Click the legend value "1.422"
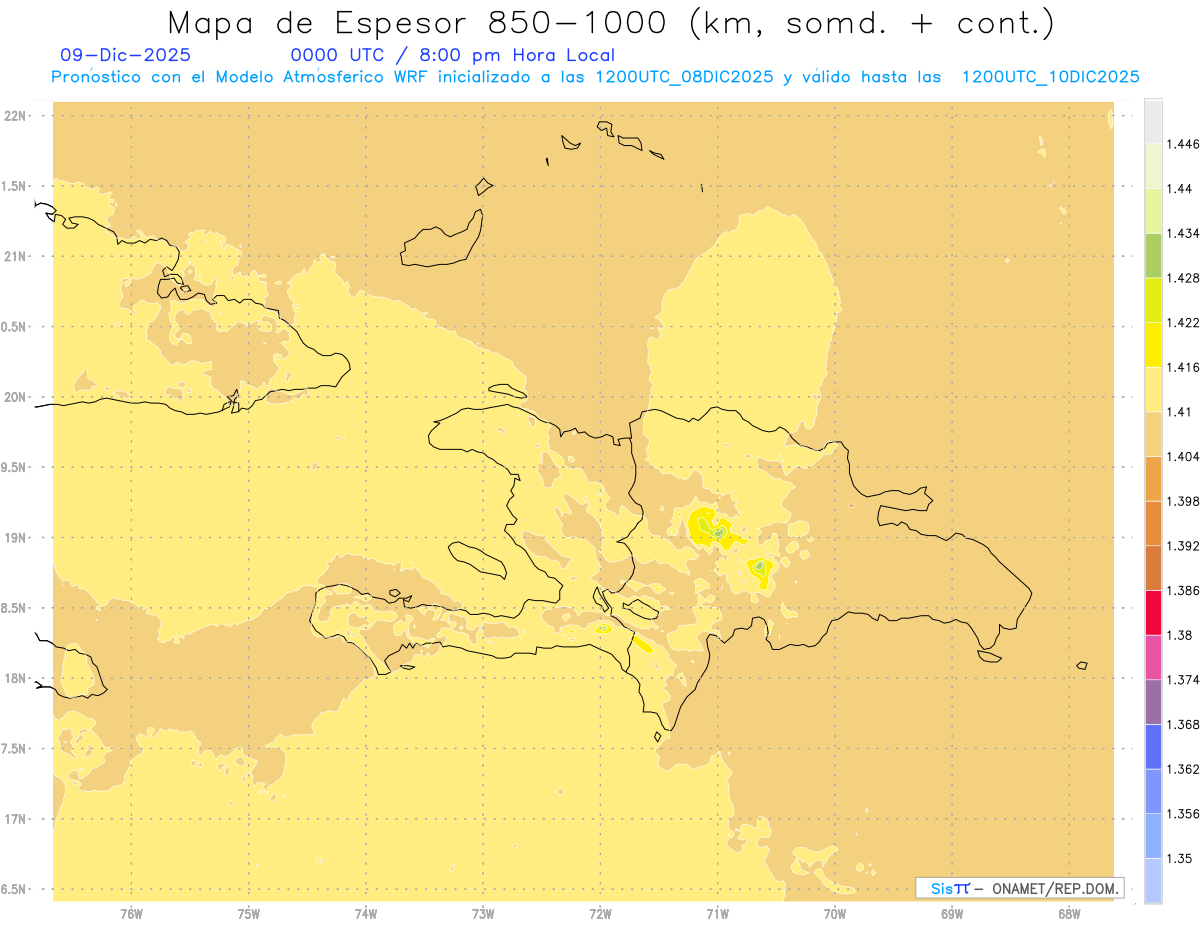This screenshot has width=1200, height=927. pos(1183,323)
